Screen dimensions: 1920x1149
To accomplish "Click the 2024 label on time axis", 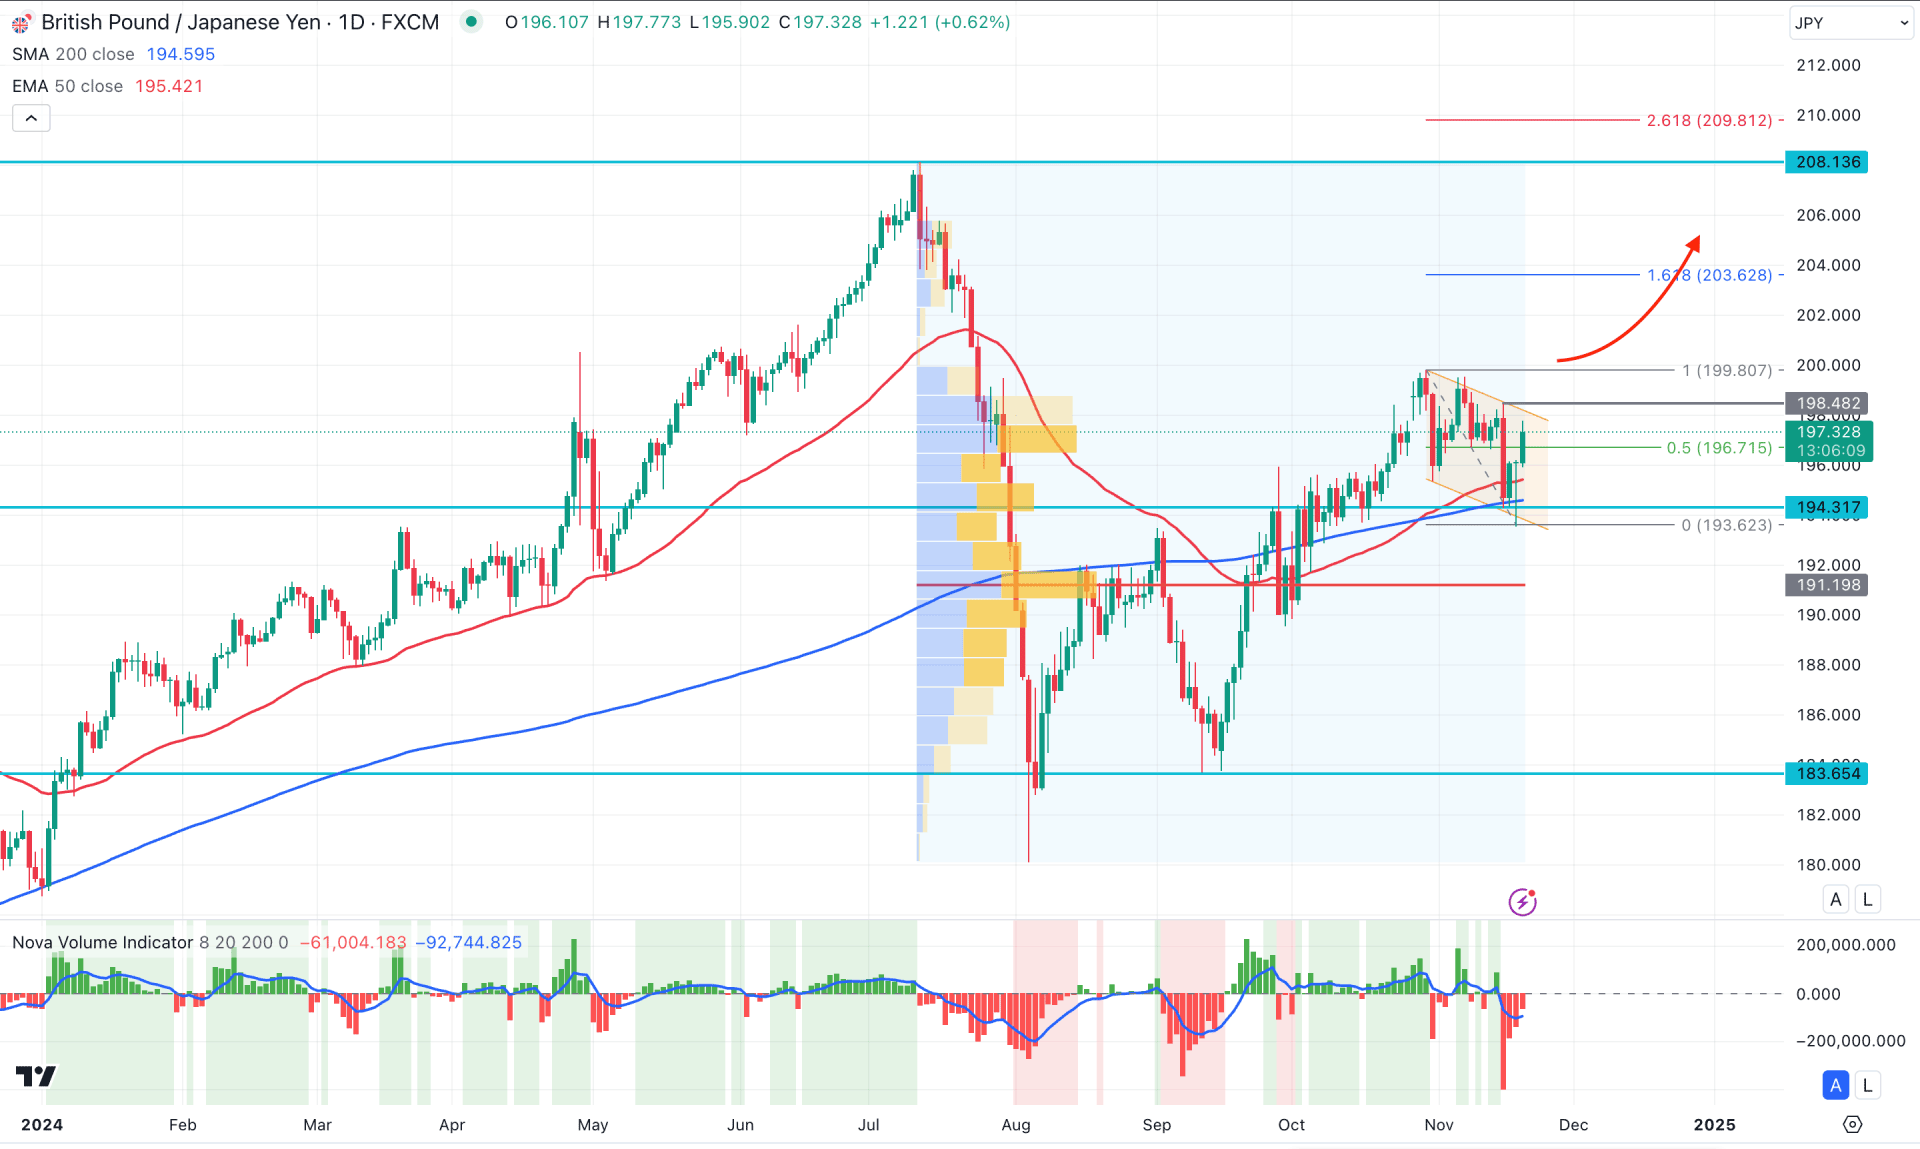I will click(42, 1125).
